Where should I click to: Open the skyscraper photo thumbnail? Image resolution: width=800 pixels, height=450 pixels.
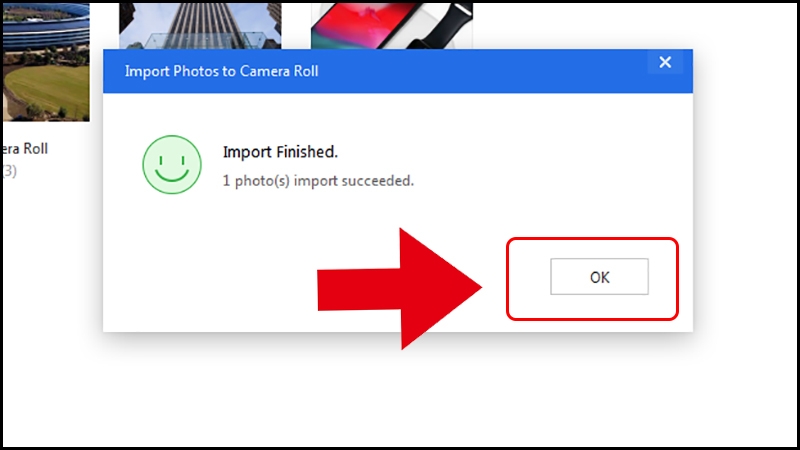tap(200, 26)
